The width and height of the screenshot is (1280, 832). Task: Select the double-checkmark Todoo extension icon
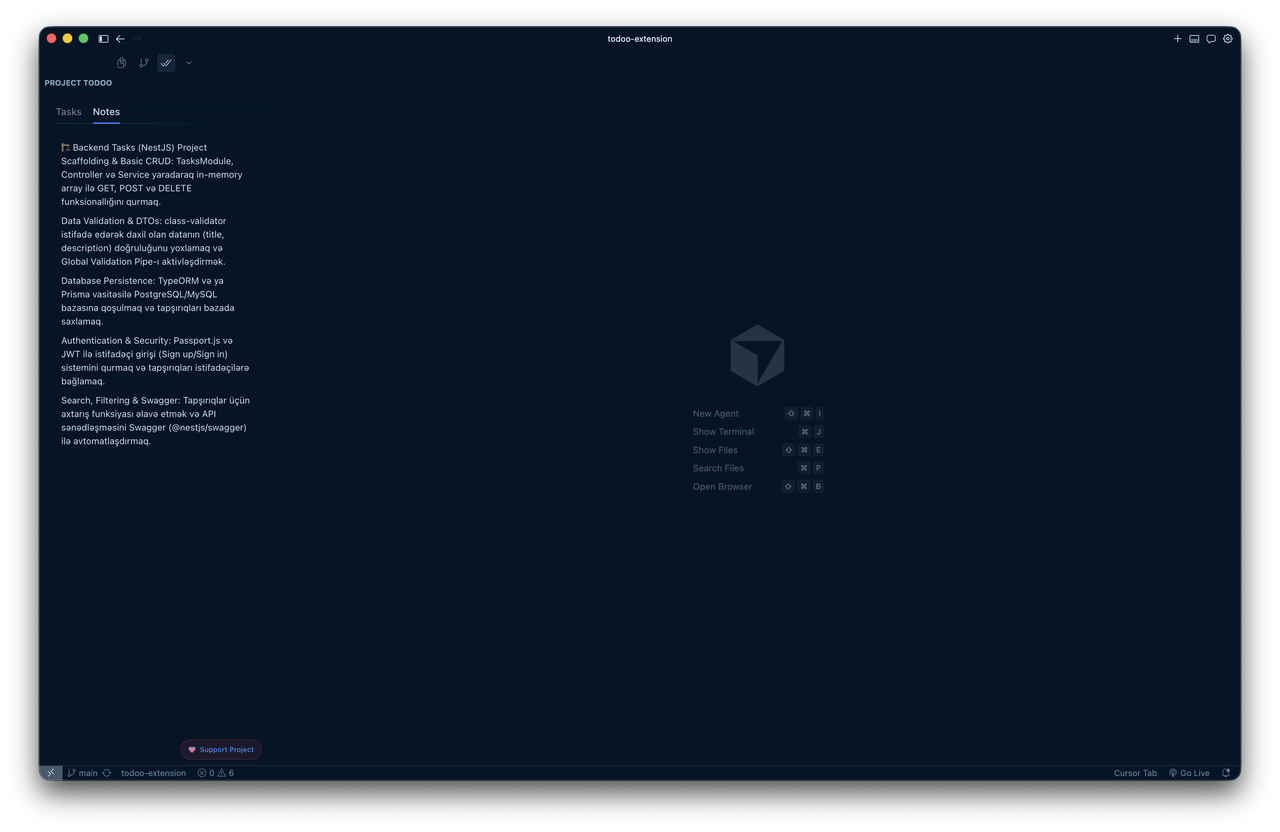point(166,62)
